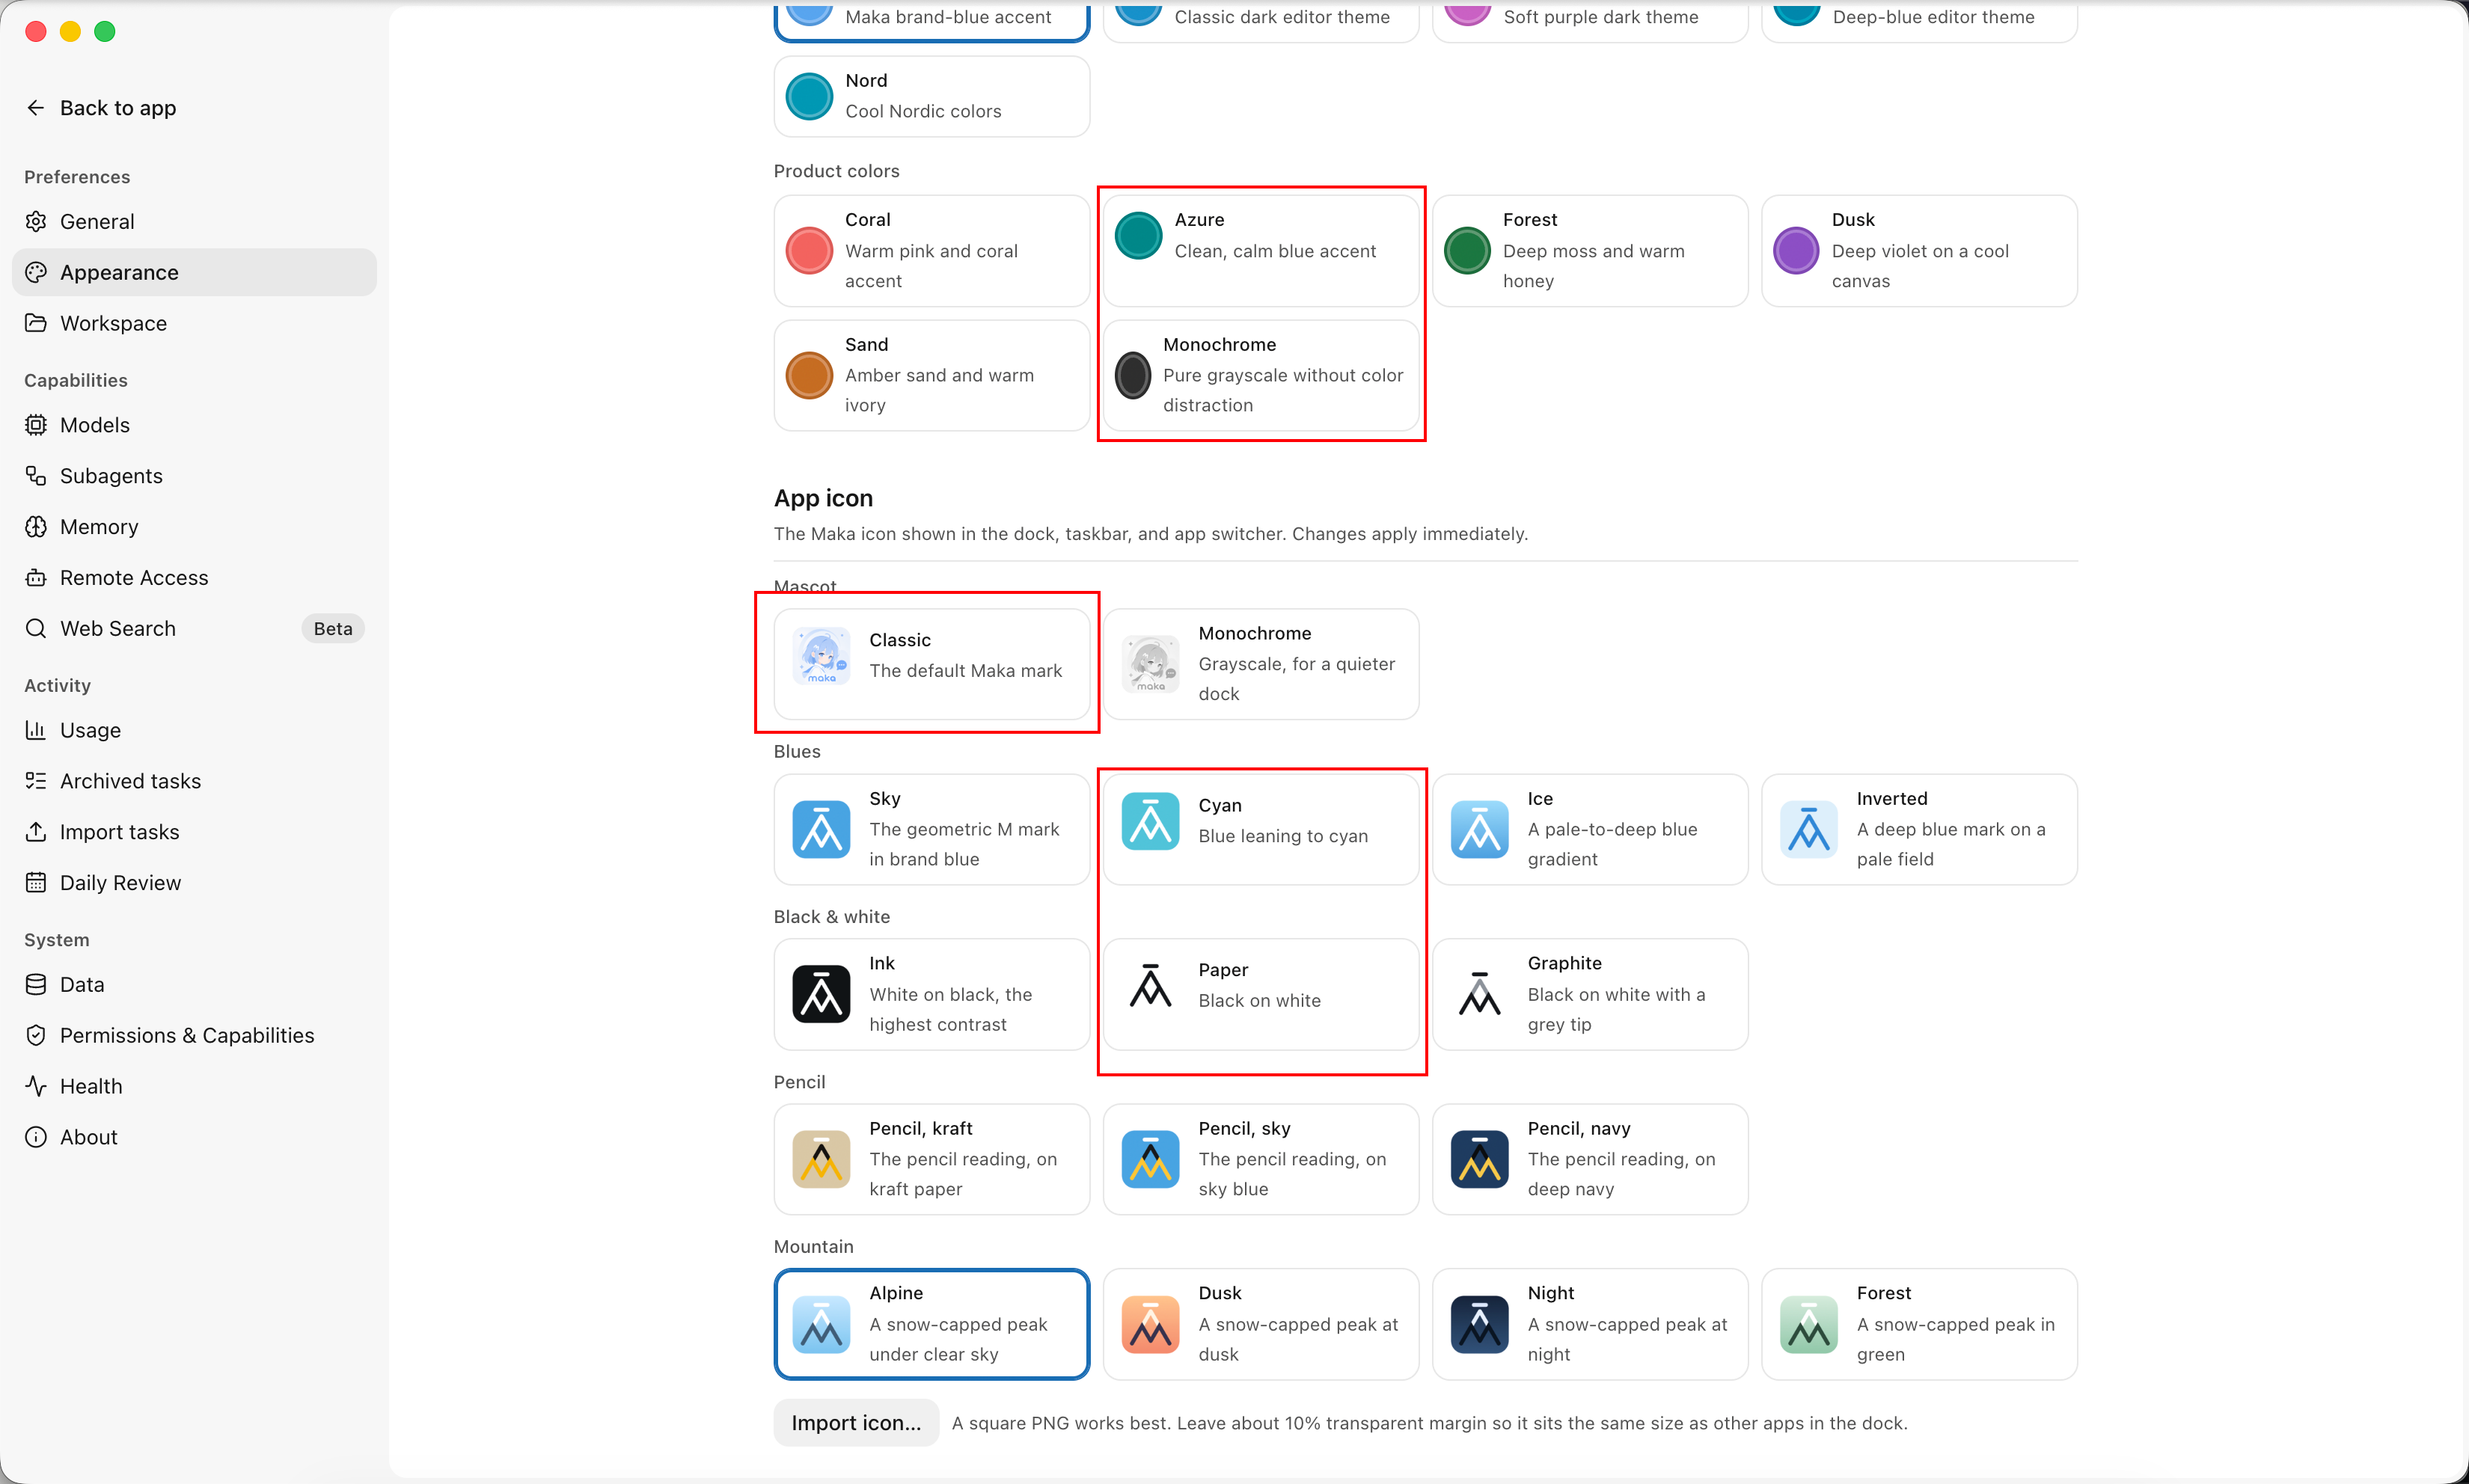Click the Import tasks upload icon
Image resolution: width=2469 pixels, height=1484 pixels.
pyautogui.click(x=36, y=832)
